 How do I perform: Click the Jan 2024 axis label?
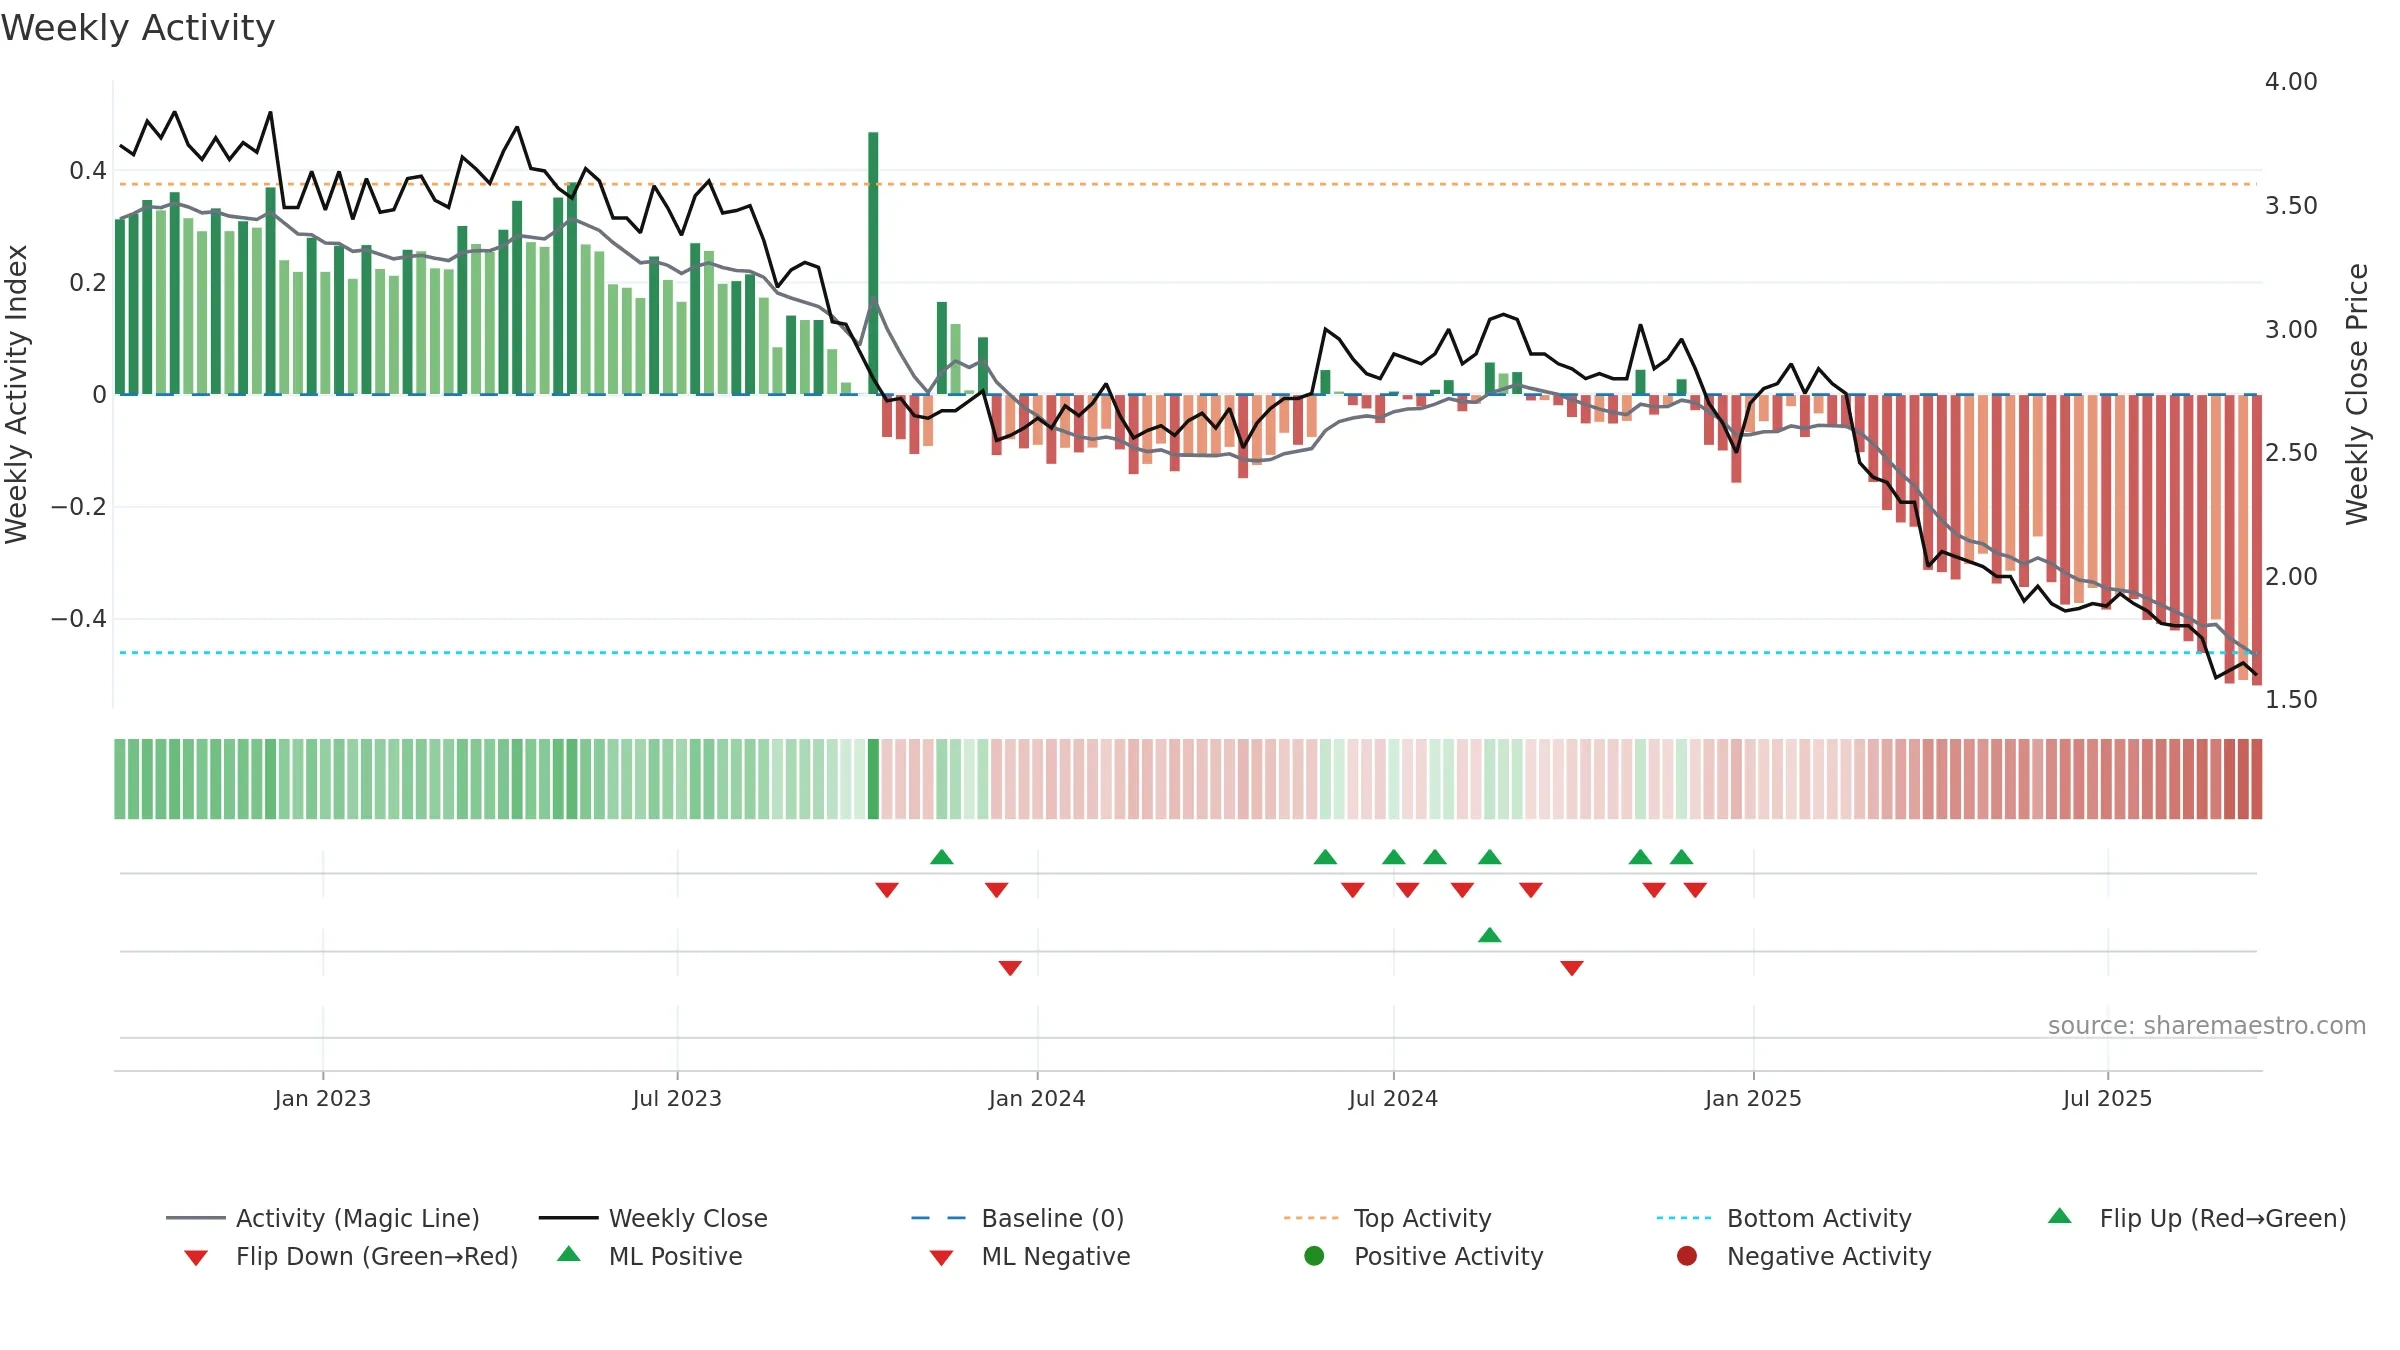coord(1037,1099)
